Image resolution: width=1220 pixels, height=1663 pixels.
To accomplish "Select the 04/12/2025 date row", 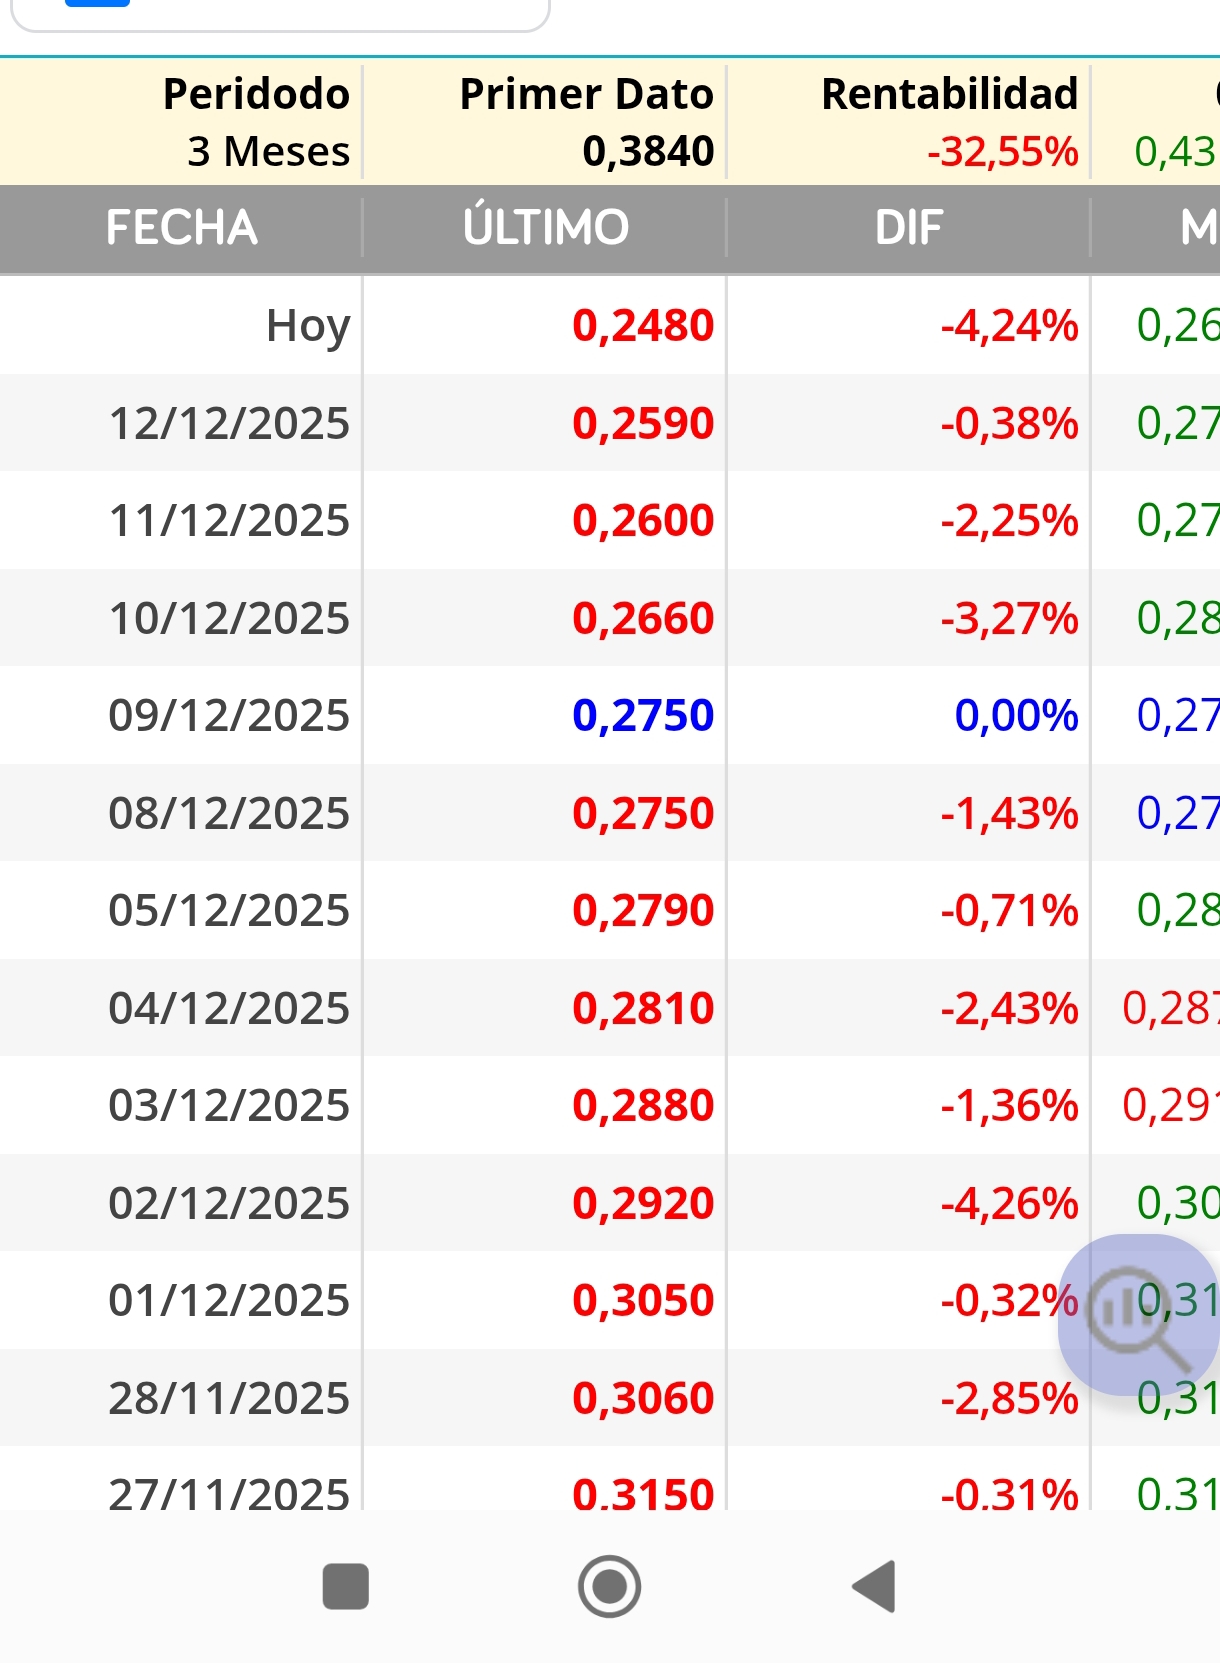I will [x=610, y=1008].
